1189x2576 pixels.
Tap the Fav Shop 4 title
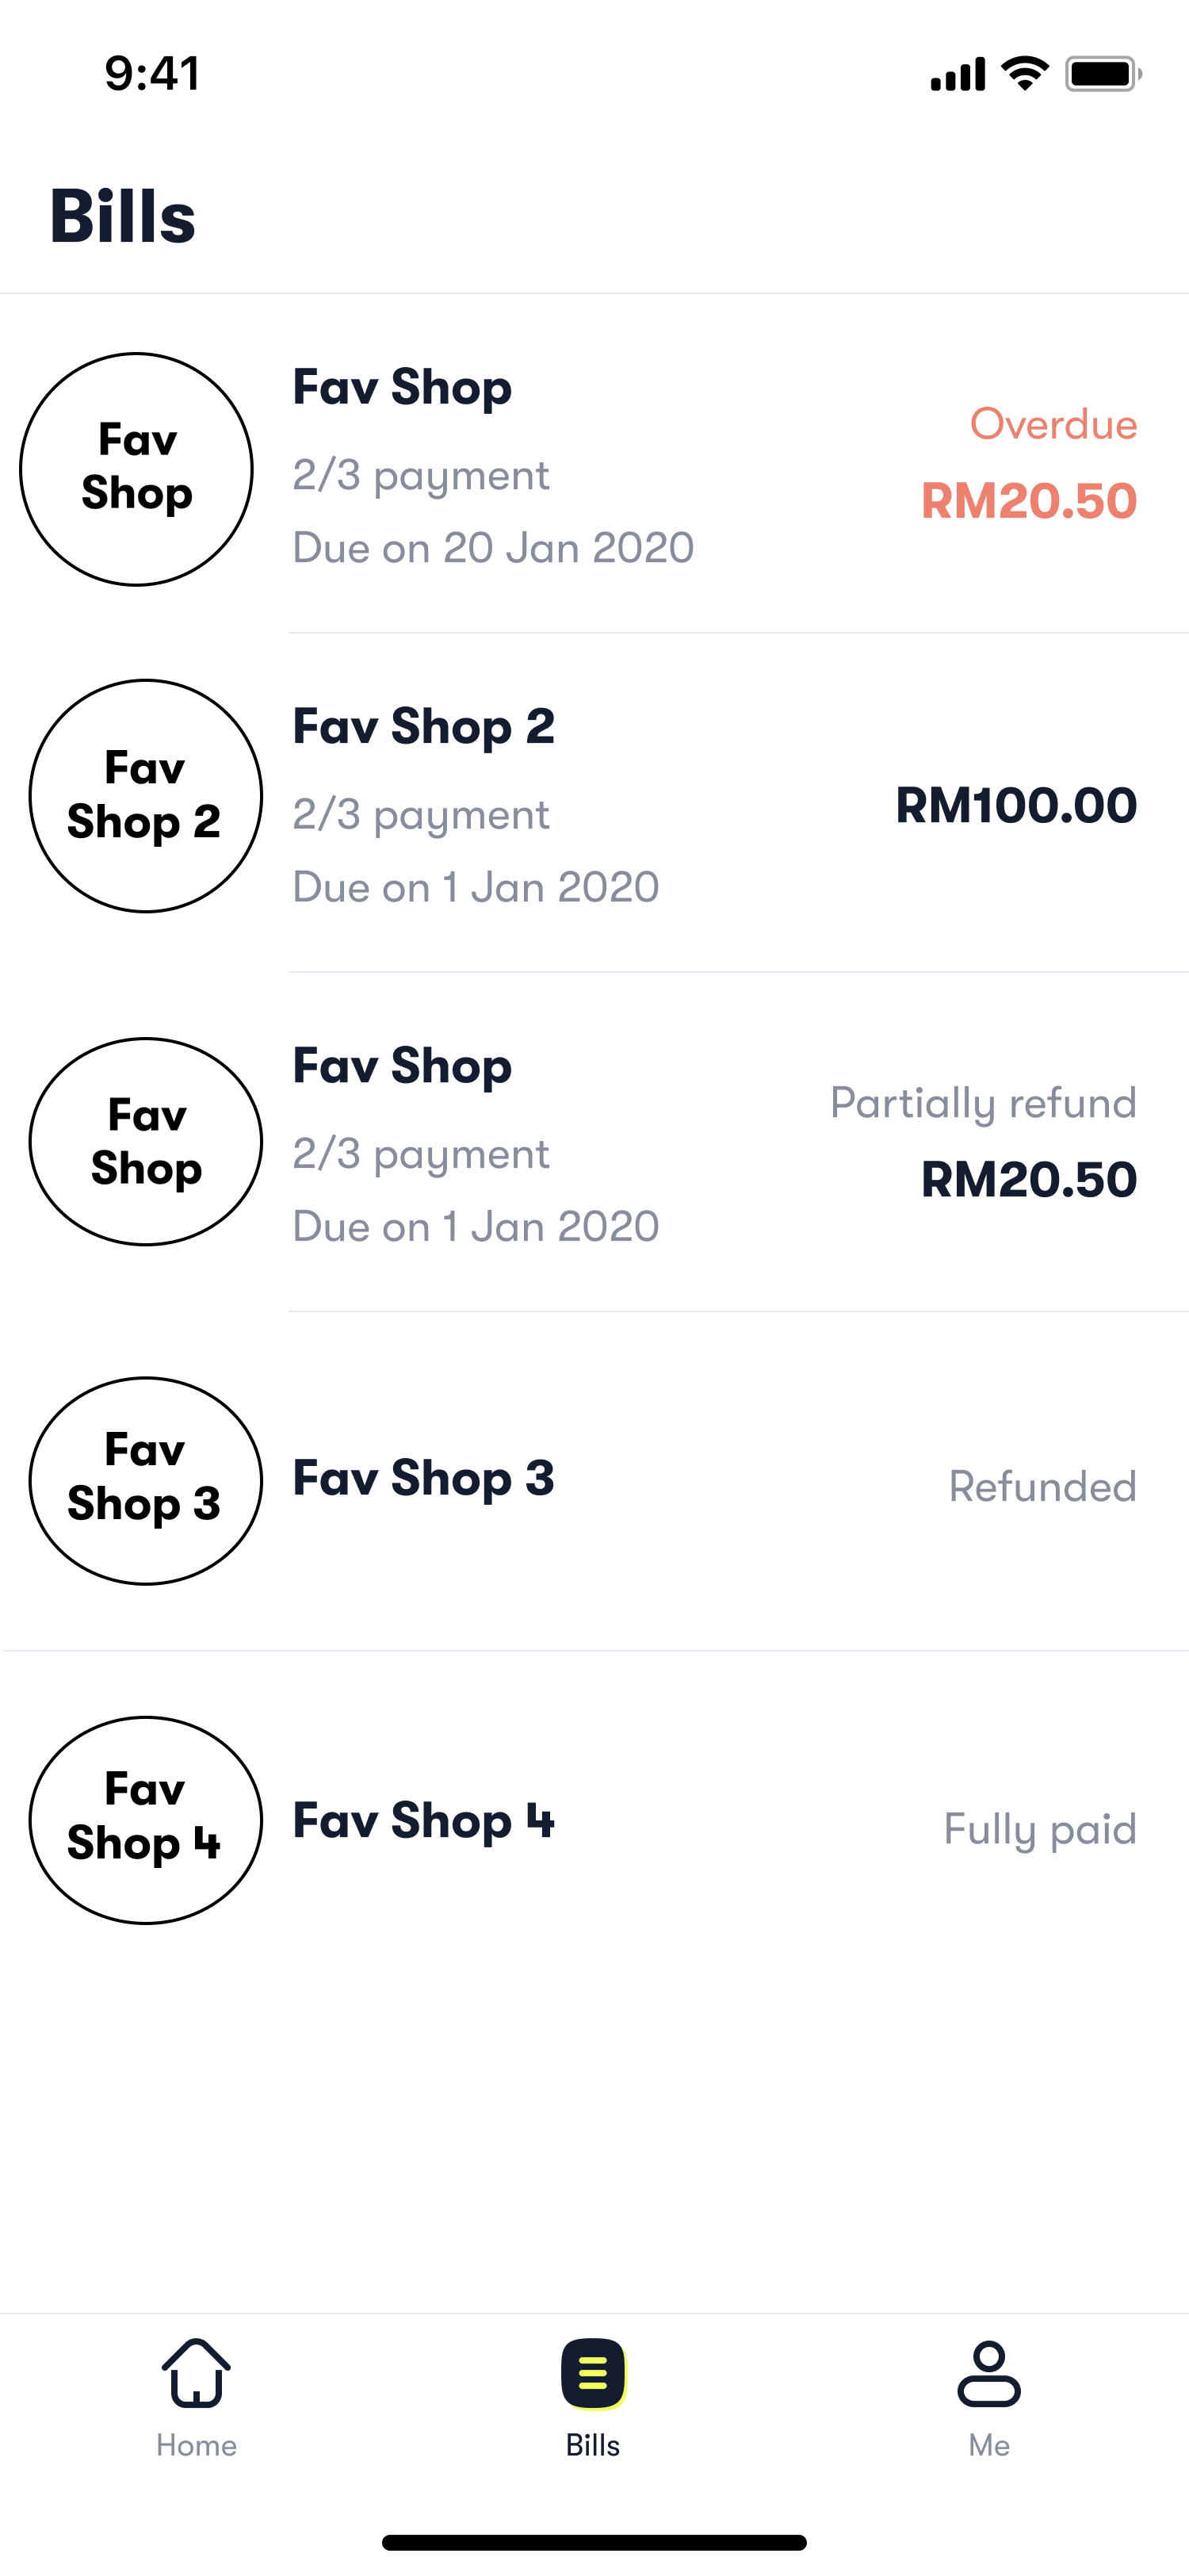click(x=423, y=1821)
